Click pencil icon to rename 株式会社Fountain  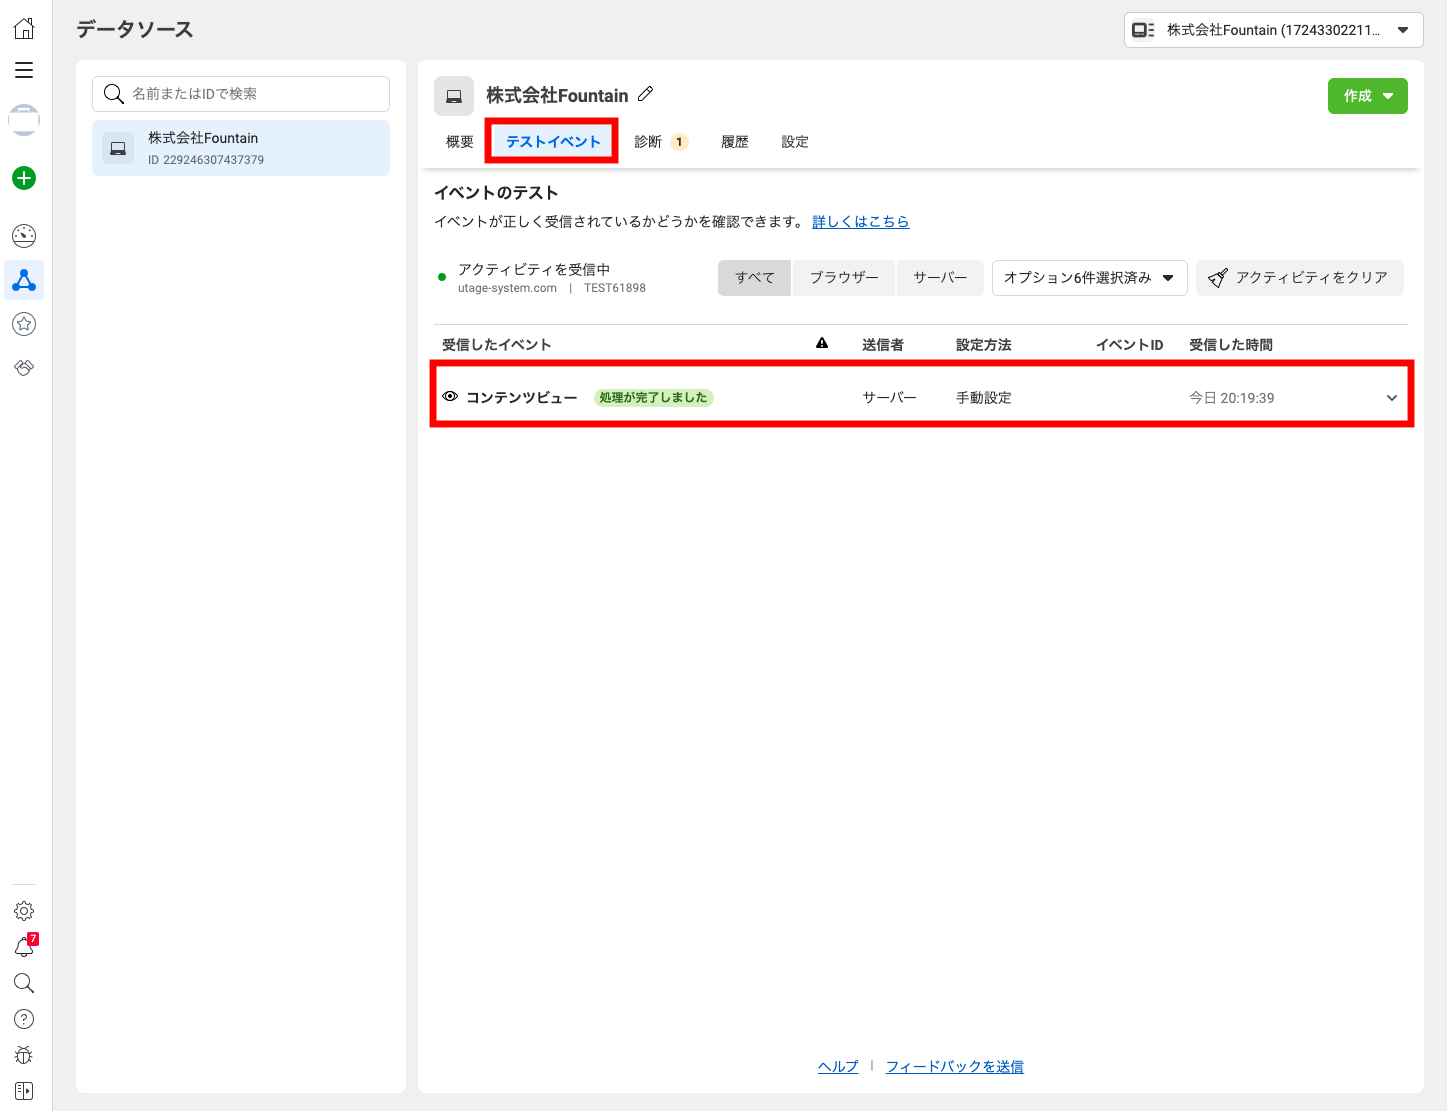pos(646,94)
